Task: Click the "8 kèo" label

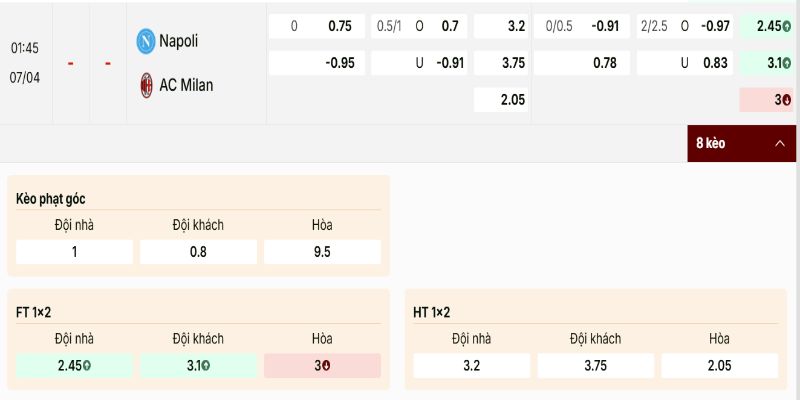Action: tap(710, 144)
